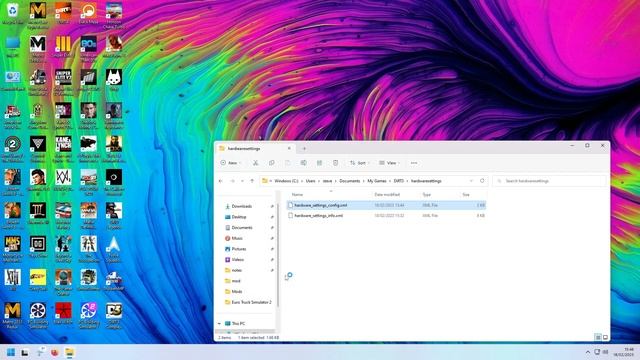Open the Windows Start button
Image resolution: width=640 pixels, height=360 pixels.
point(11,352)
